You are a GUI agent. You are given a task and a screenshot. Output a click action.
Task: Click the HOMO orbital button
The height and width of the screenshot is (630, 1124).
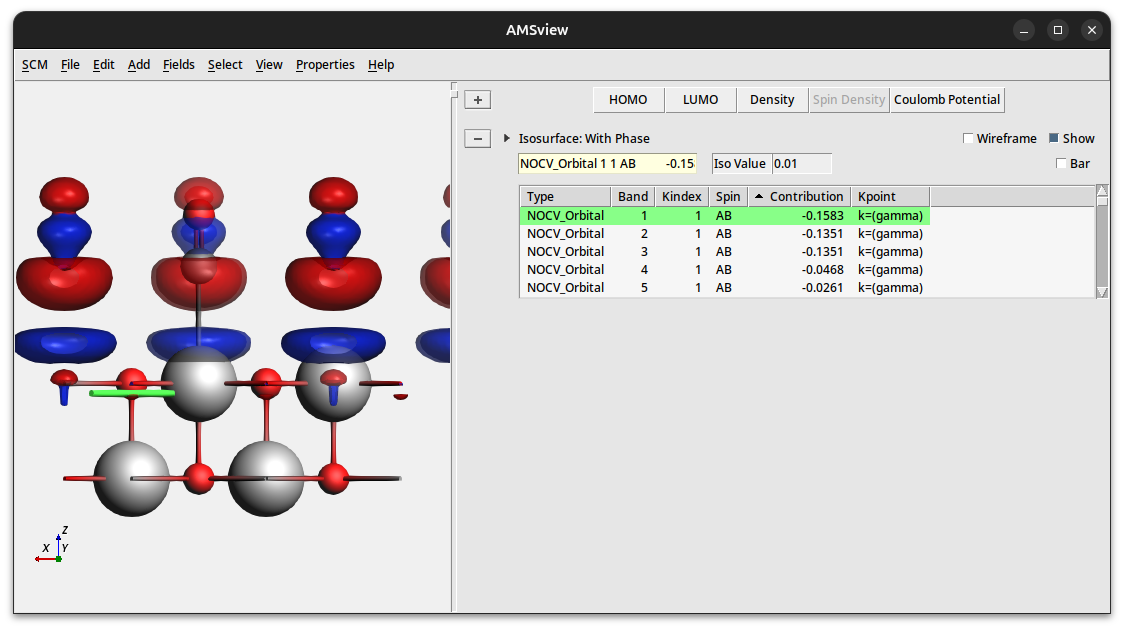(628, 99)
